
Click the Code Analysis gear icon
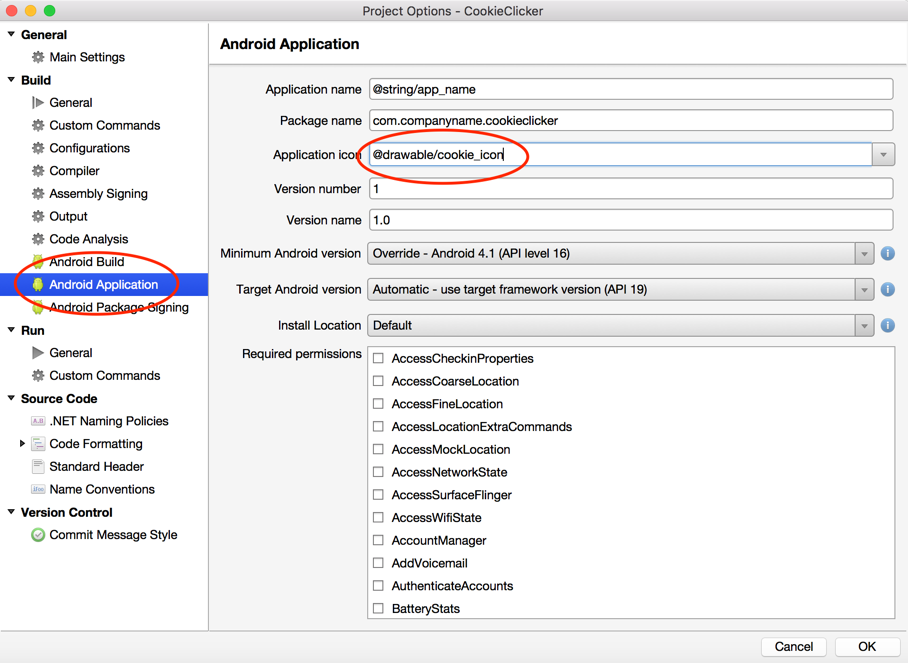tap(38, 239)
